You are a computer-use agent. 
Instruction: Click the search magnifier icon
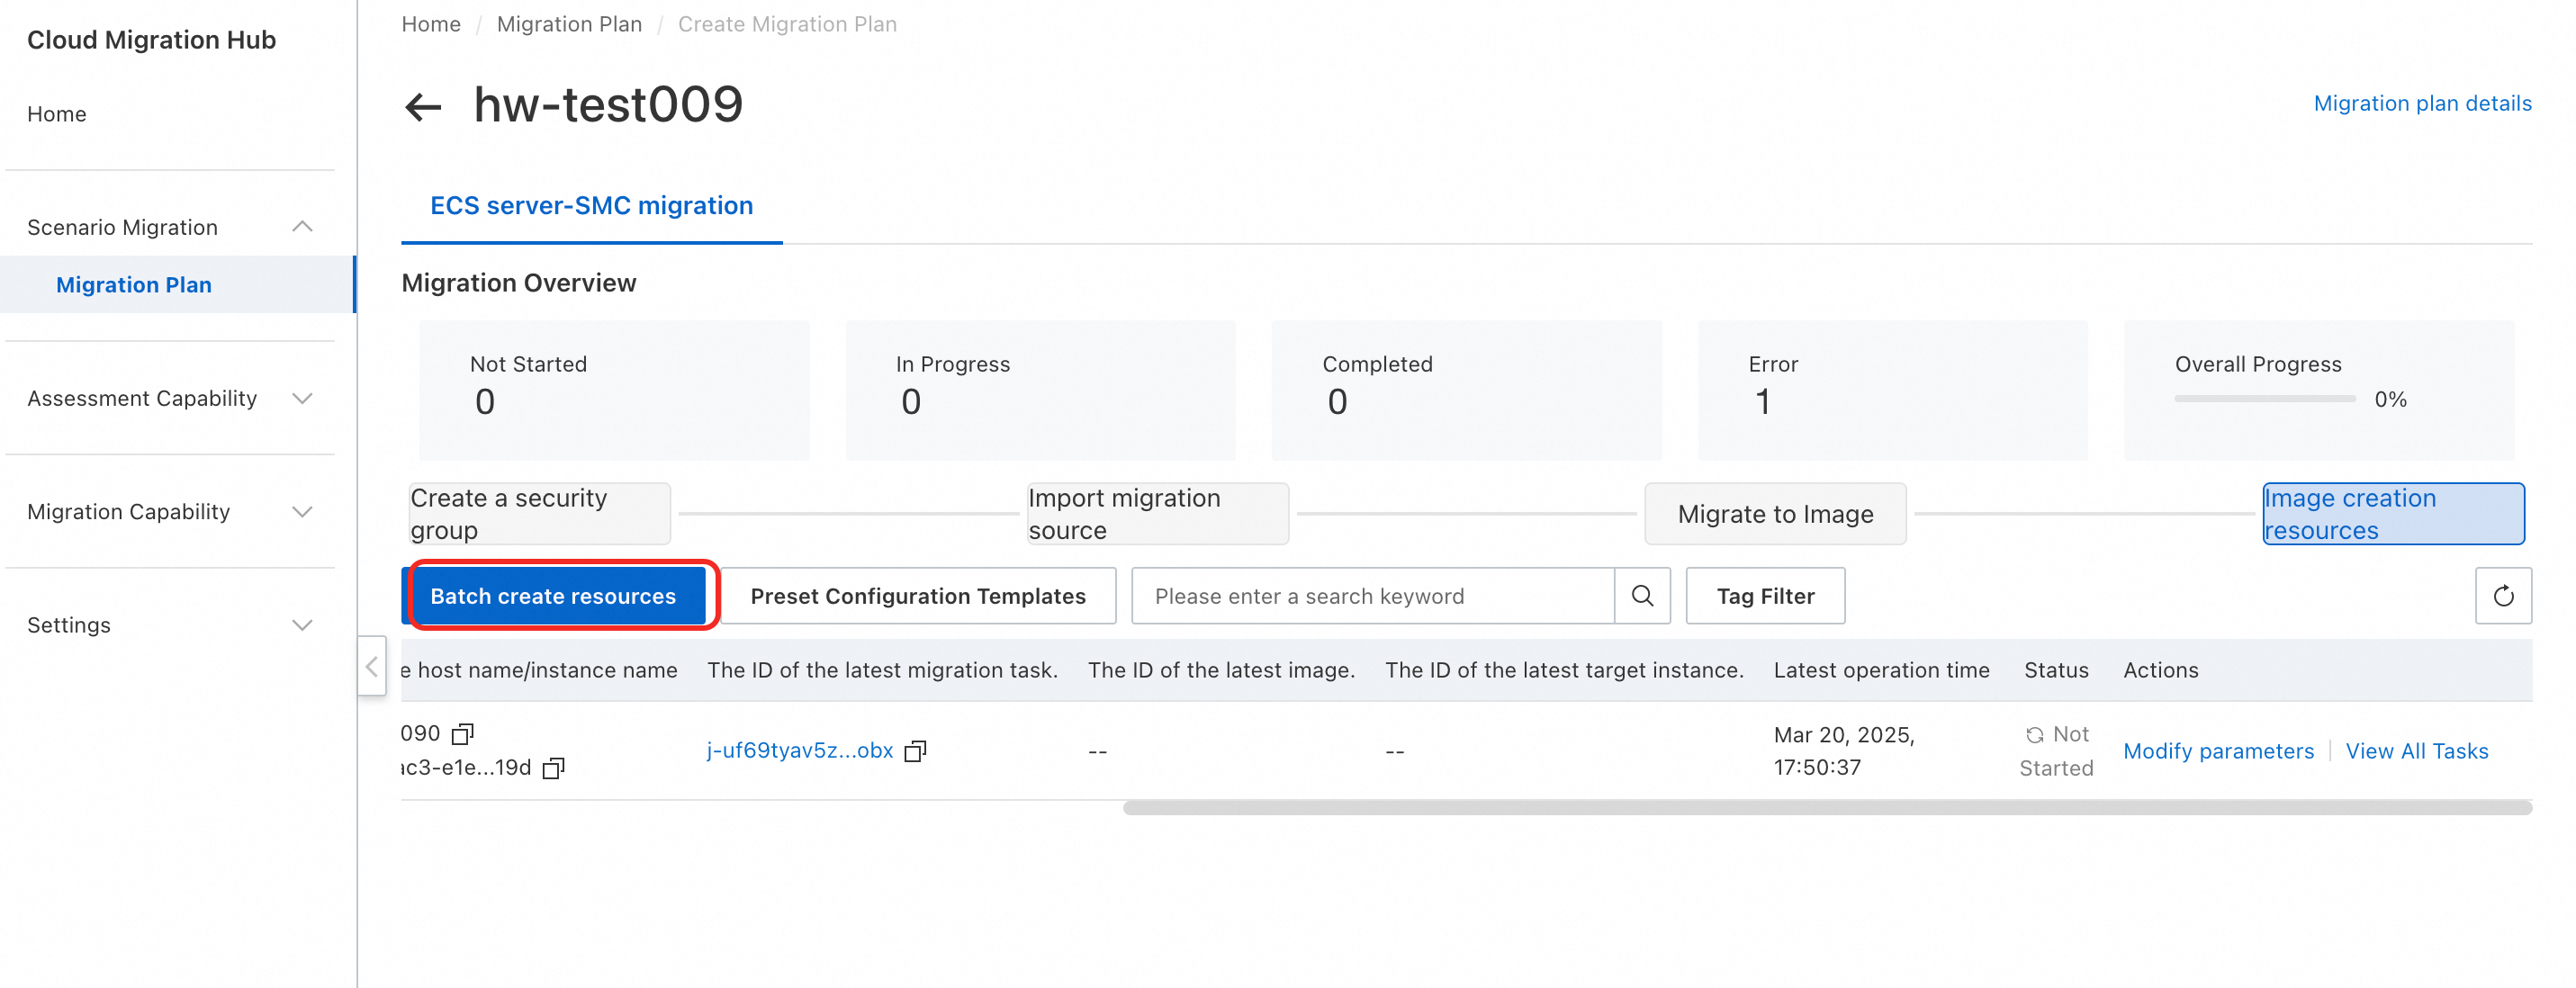pos(1642,596)
